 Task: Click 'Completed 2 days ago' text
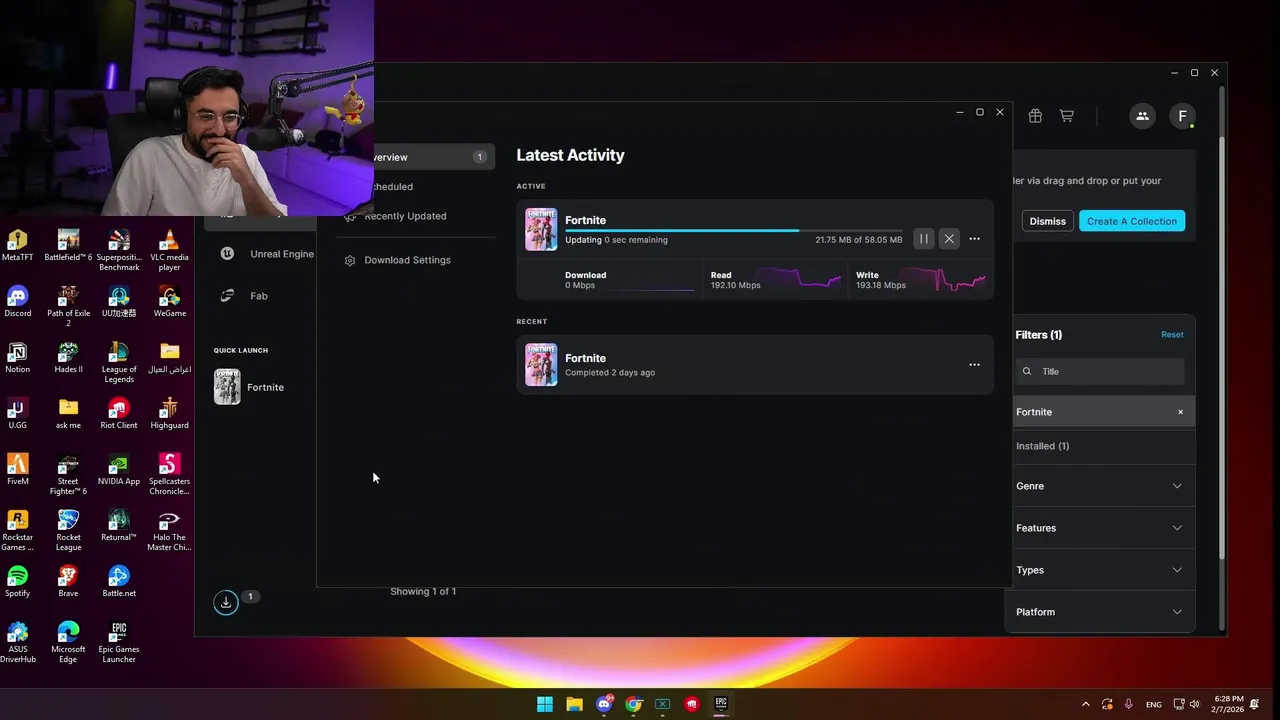tap(610, 373)
